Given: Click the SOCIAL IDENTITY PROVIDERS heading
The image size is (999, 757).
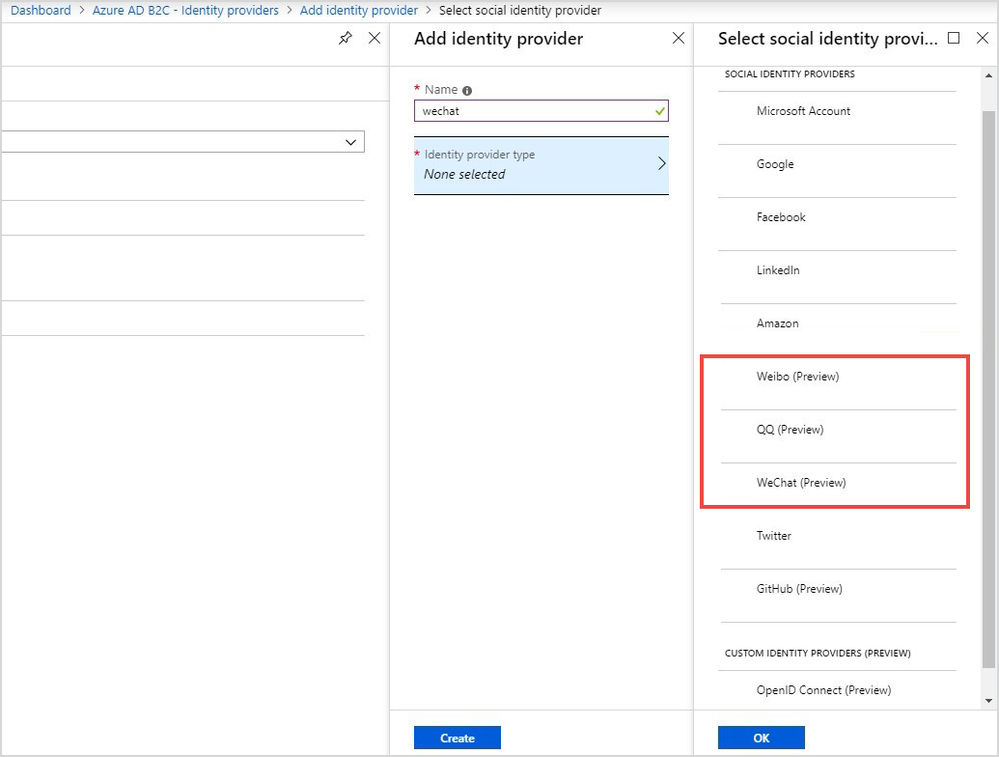Looking at the screenshot, I should 789,74.
